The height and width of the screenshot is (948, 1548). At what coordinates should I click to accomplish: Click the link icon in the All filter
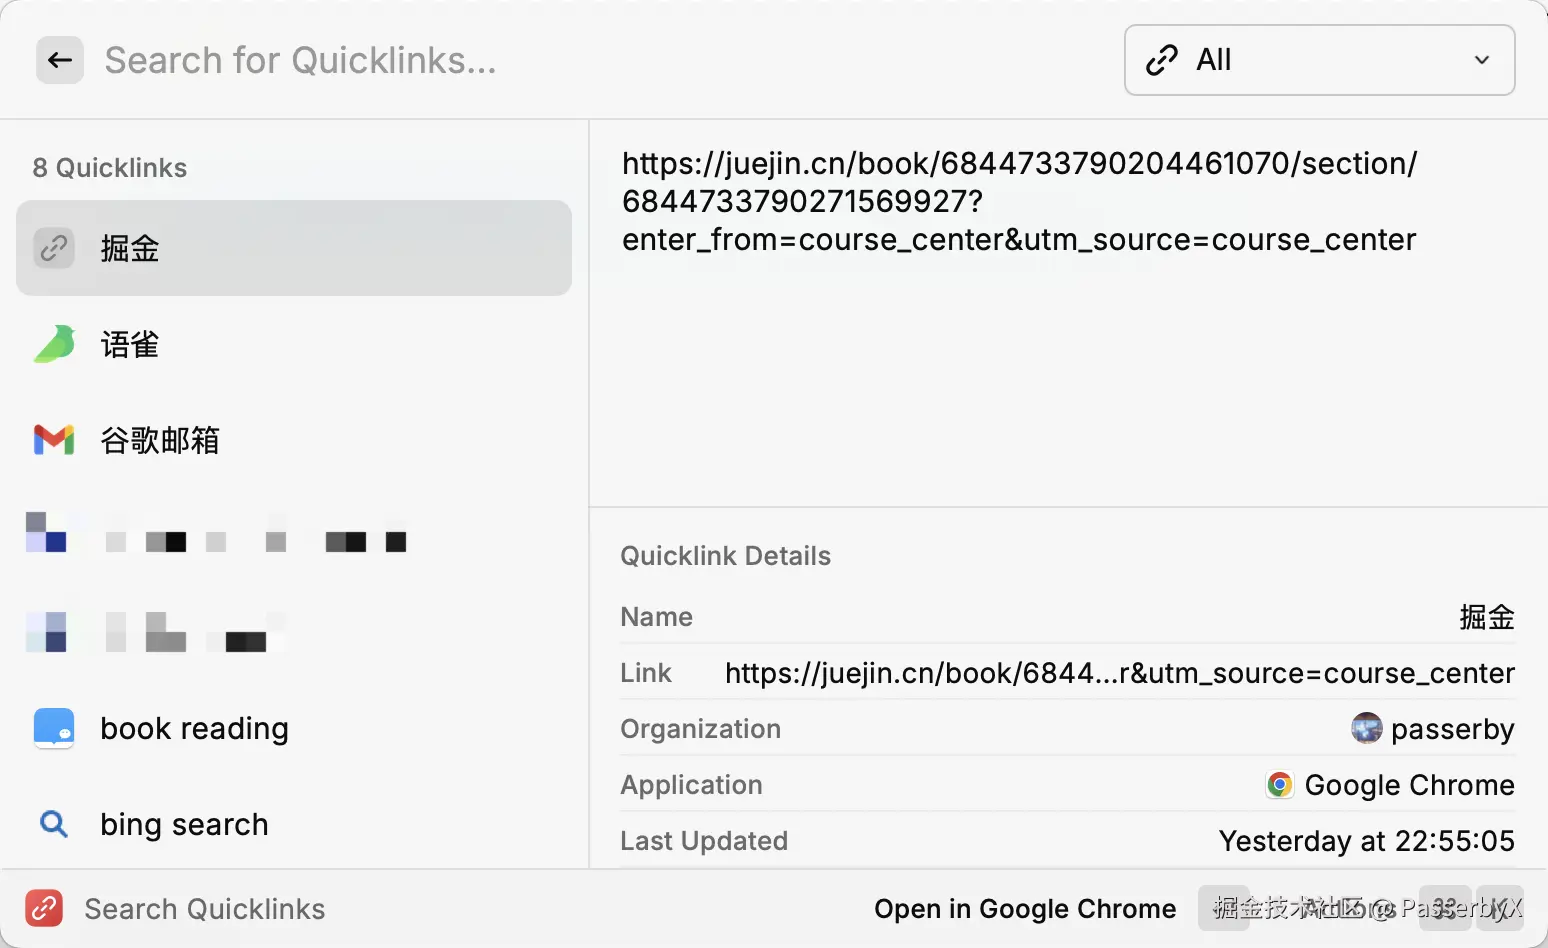click(1162, 60)
